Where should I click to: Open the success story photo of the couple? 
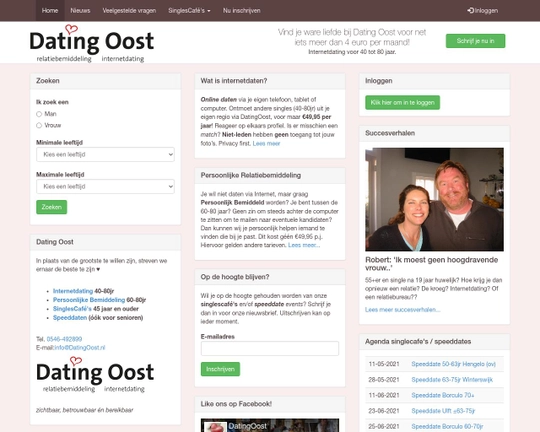[x=434, y=199]
